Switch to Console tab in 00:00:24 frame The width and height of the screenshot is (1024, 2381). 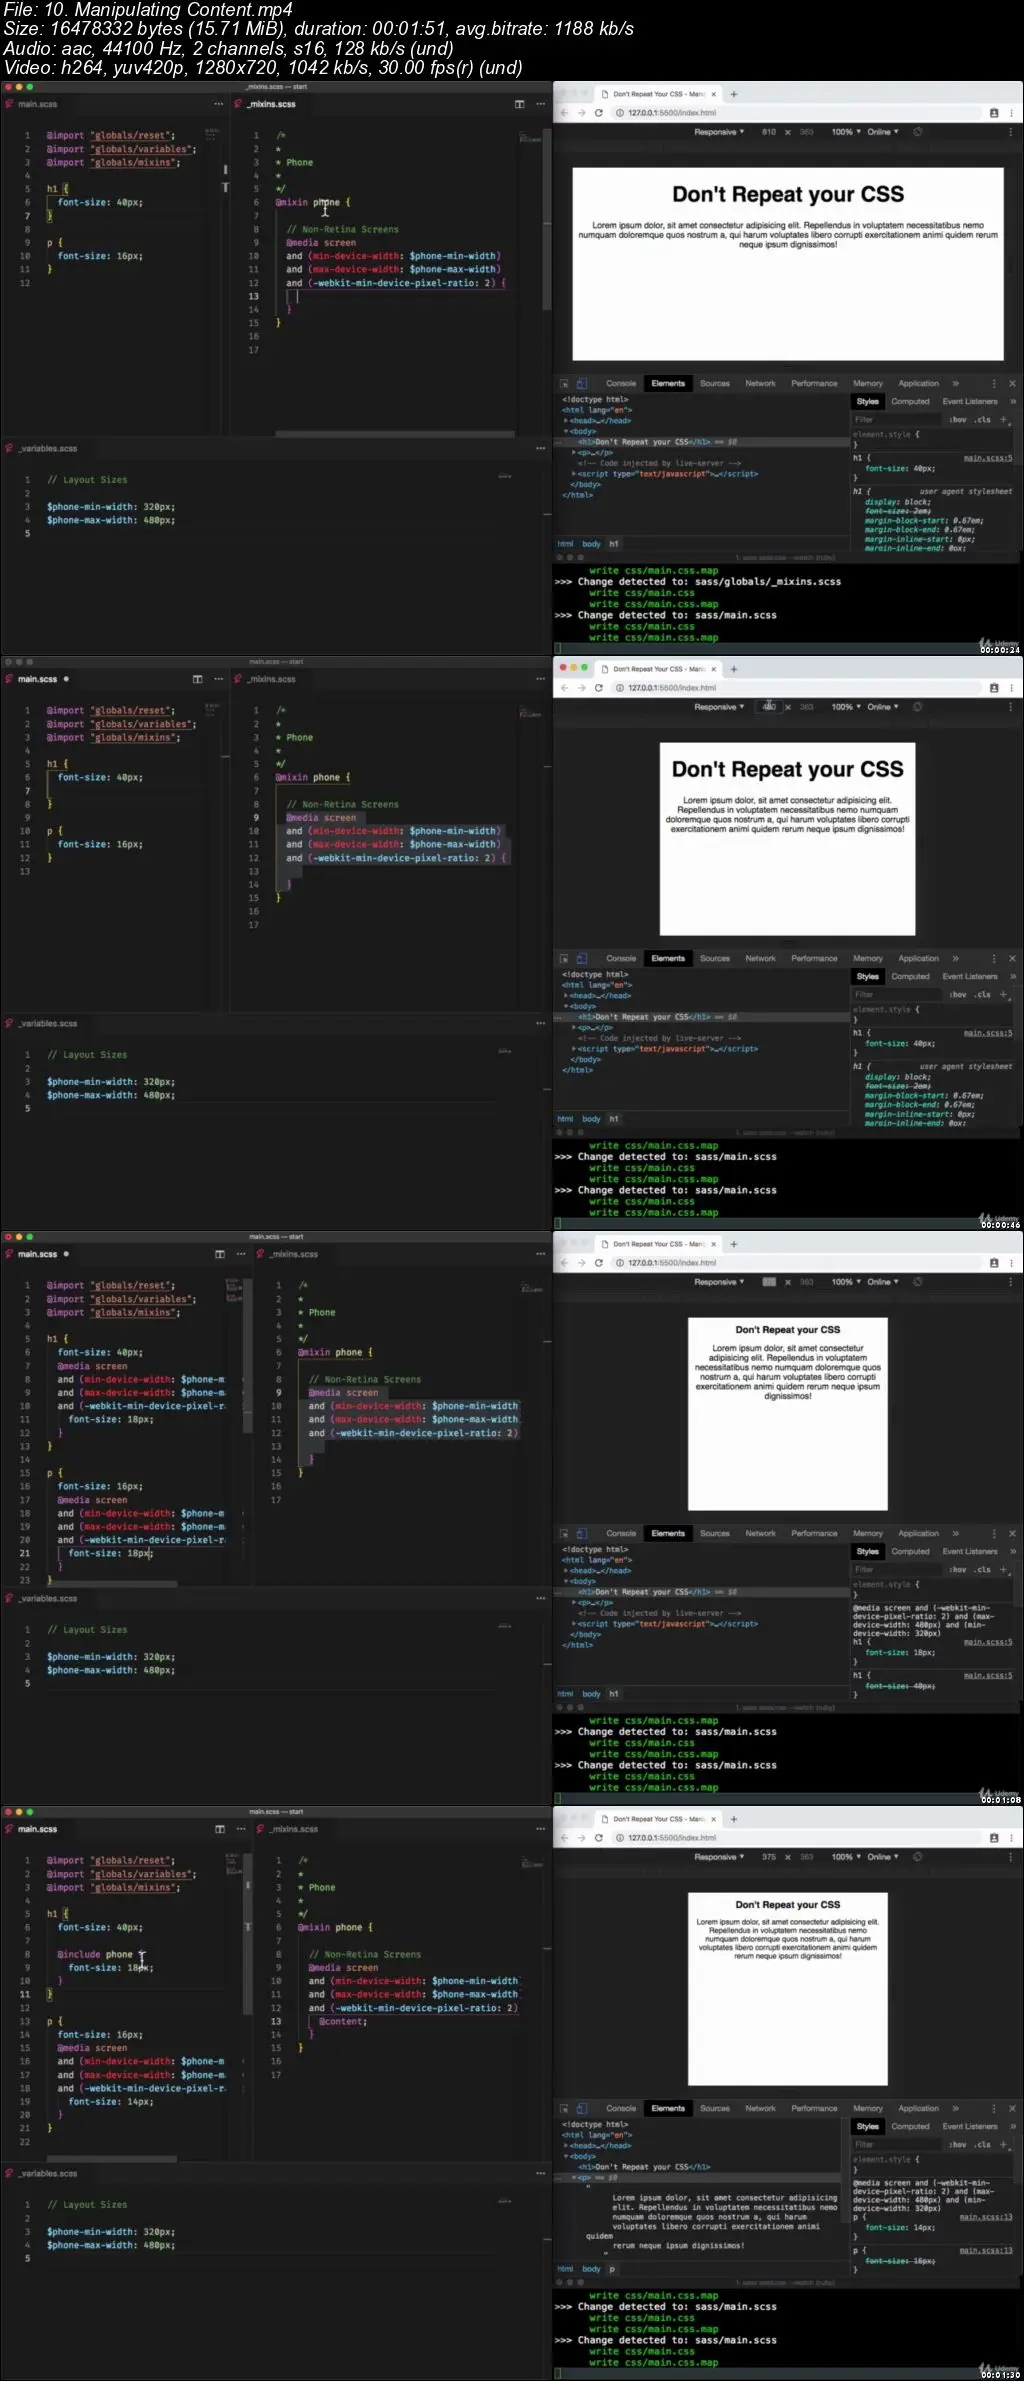click(621, 383)
